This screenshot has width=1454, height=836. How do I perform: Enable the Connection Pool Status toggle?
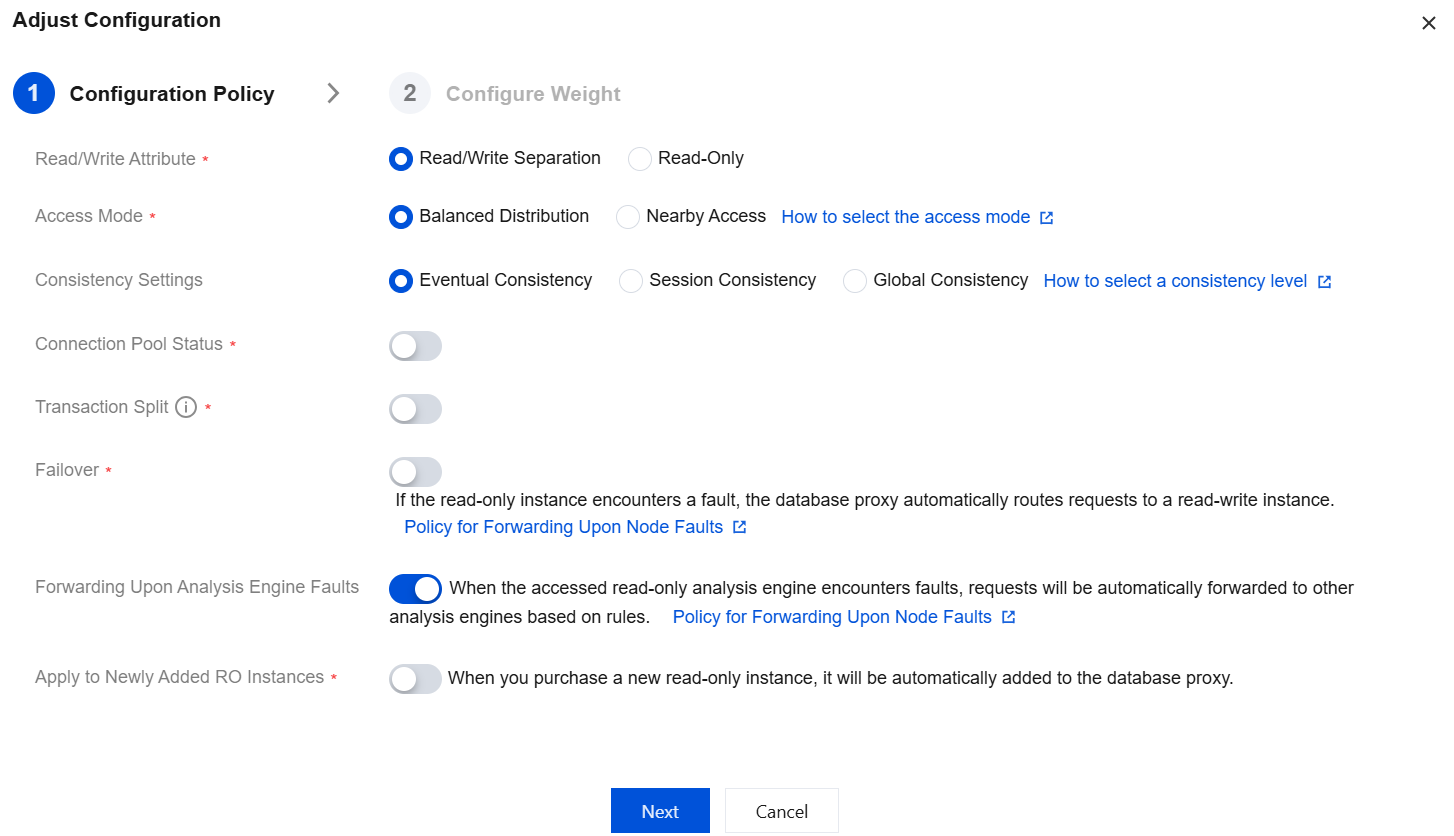415,346
